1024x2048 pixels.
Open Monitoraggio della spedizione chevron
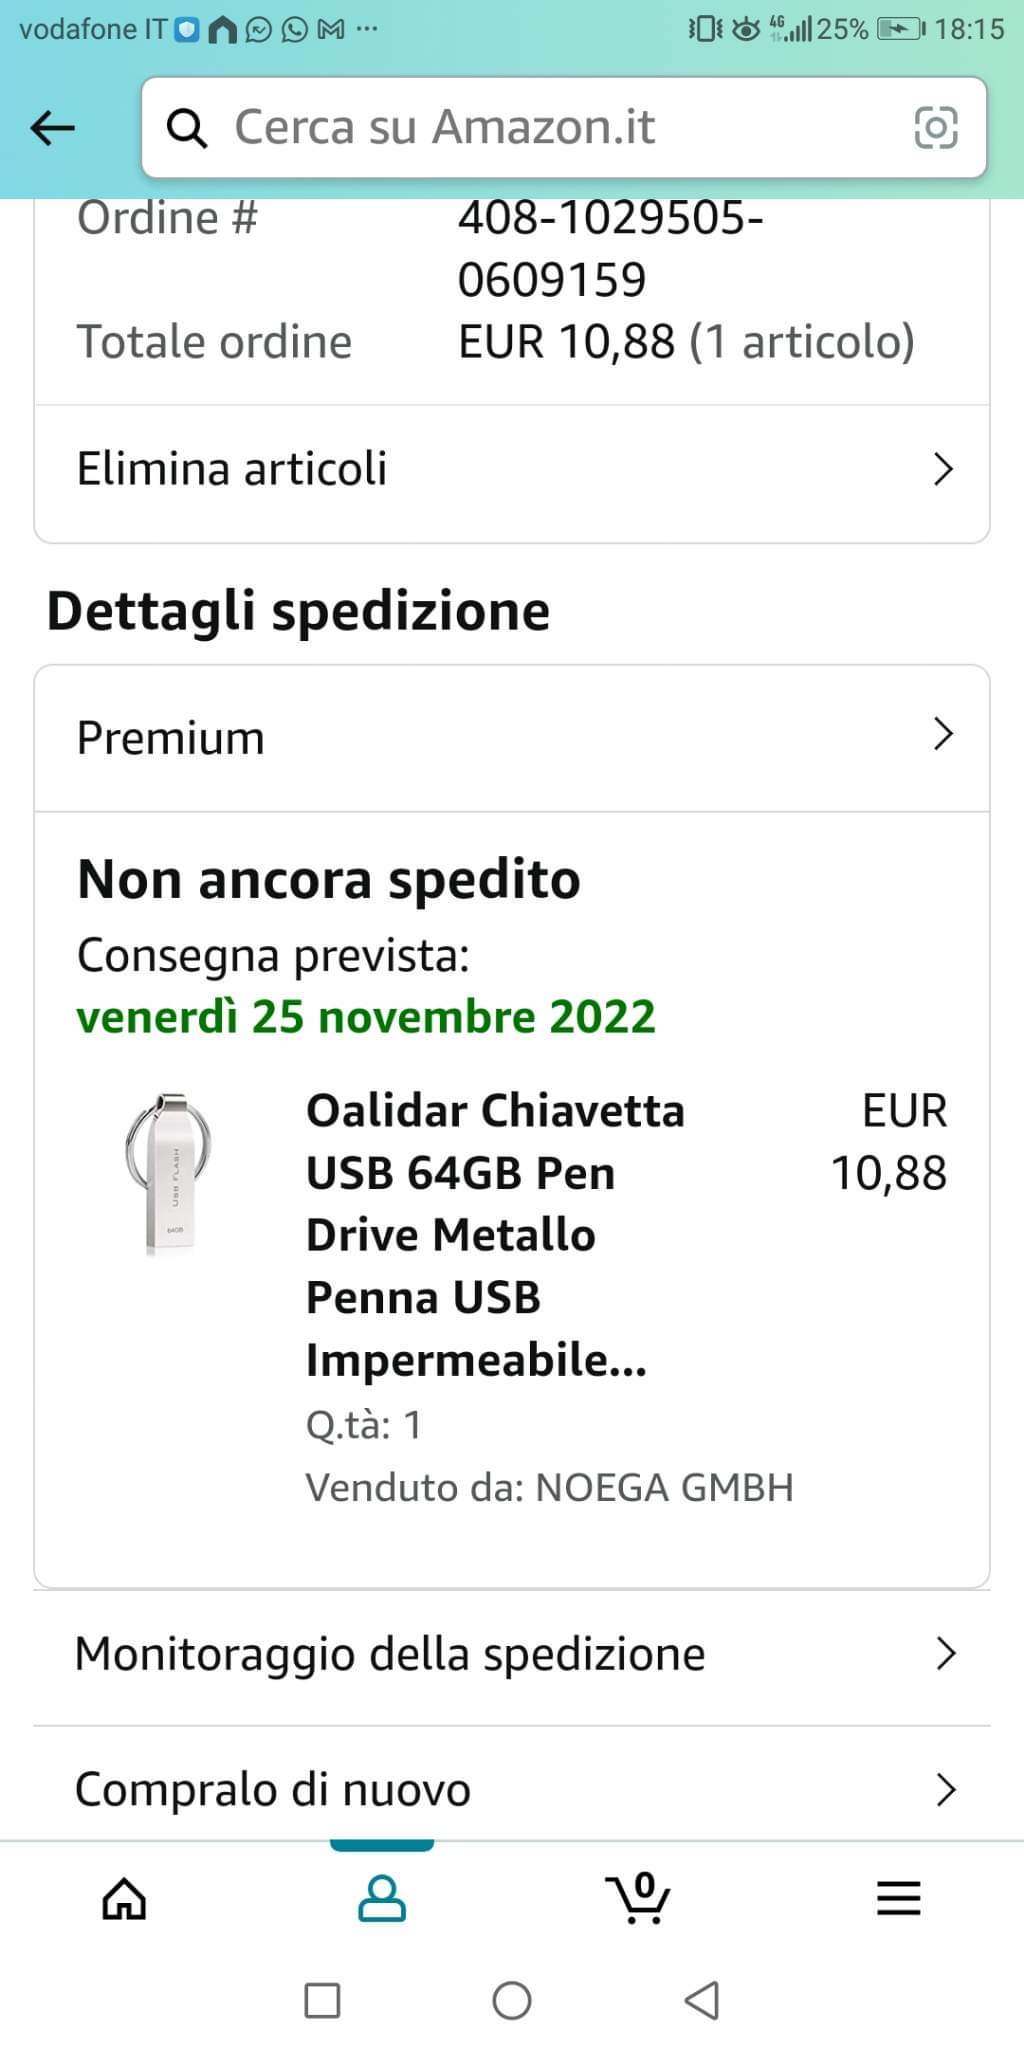(945, 1654)
